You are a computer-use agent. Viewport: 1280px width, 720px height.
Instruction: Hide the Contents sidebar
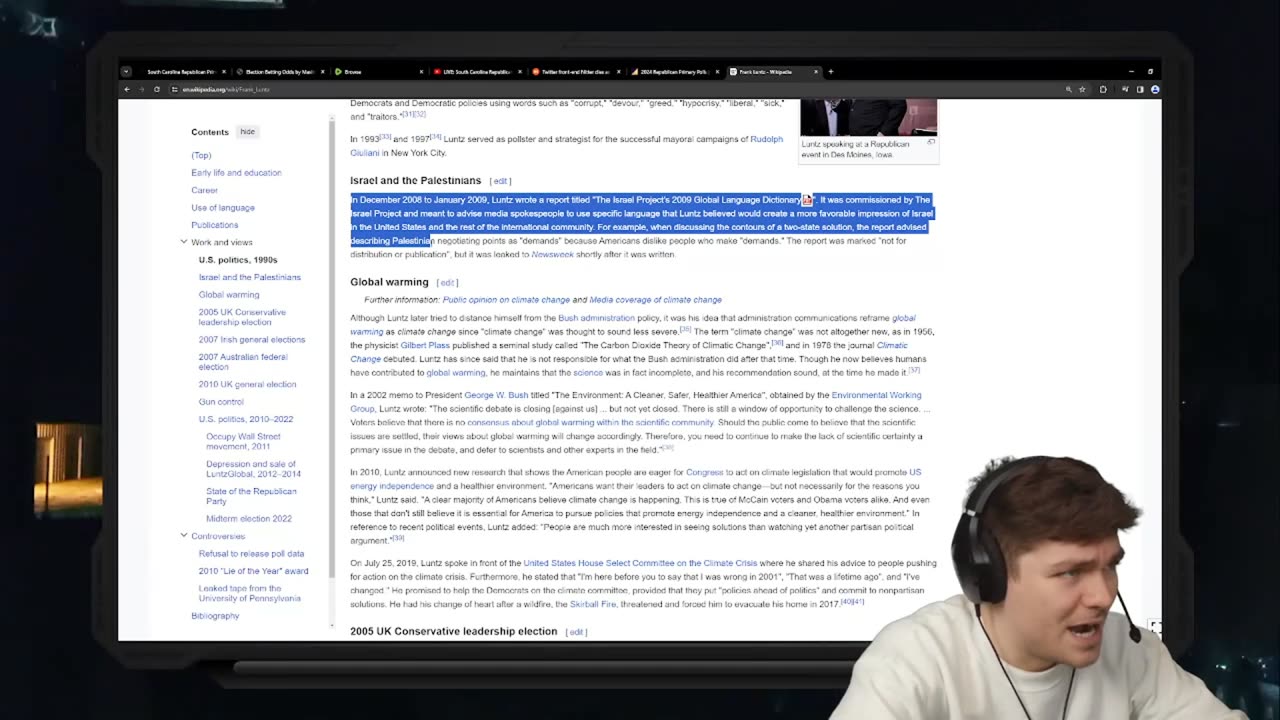tap(247, 131)
